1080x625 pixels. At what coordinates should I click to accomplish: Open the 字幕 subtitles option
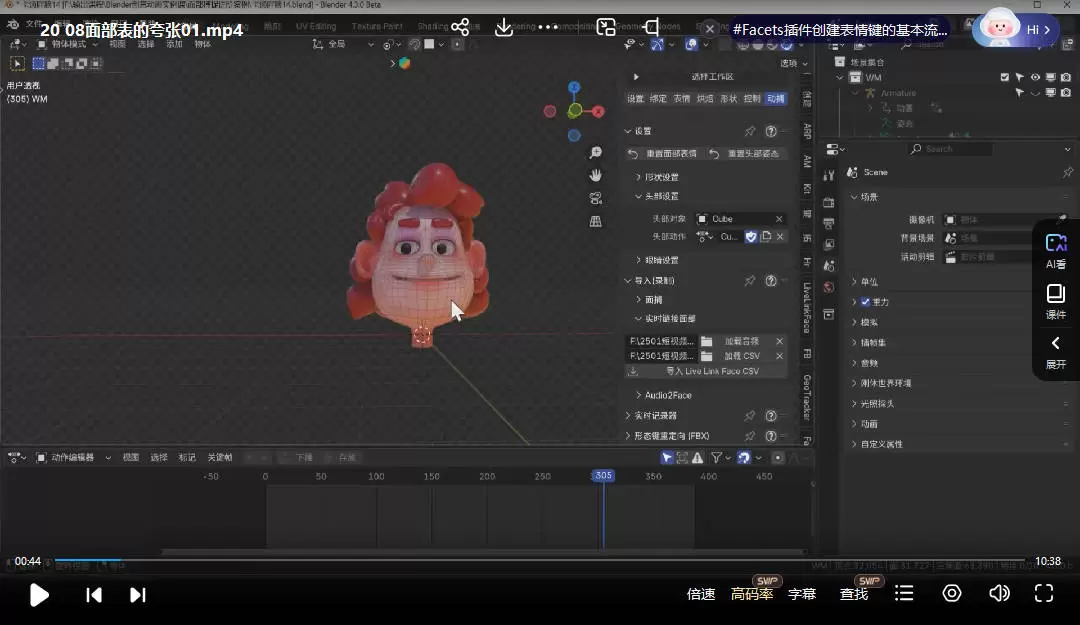tap(802, 594)
